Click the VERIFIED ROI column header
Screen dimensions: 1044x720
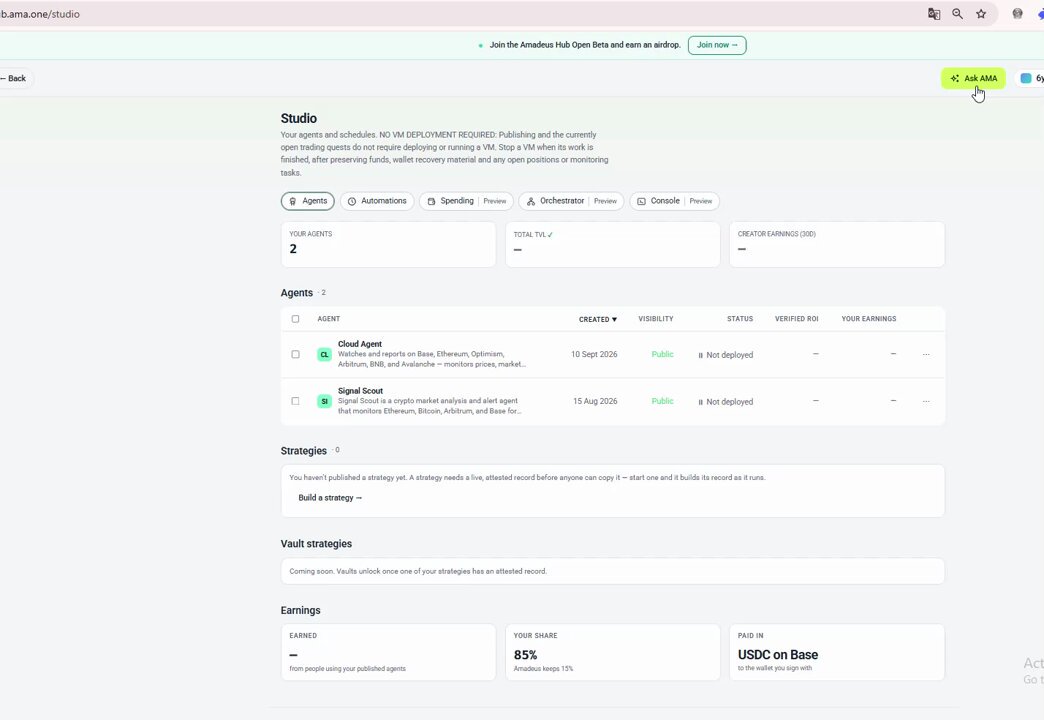point(796,319)
